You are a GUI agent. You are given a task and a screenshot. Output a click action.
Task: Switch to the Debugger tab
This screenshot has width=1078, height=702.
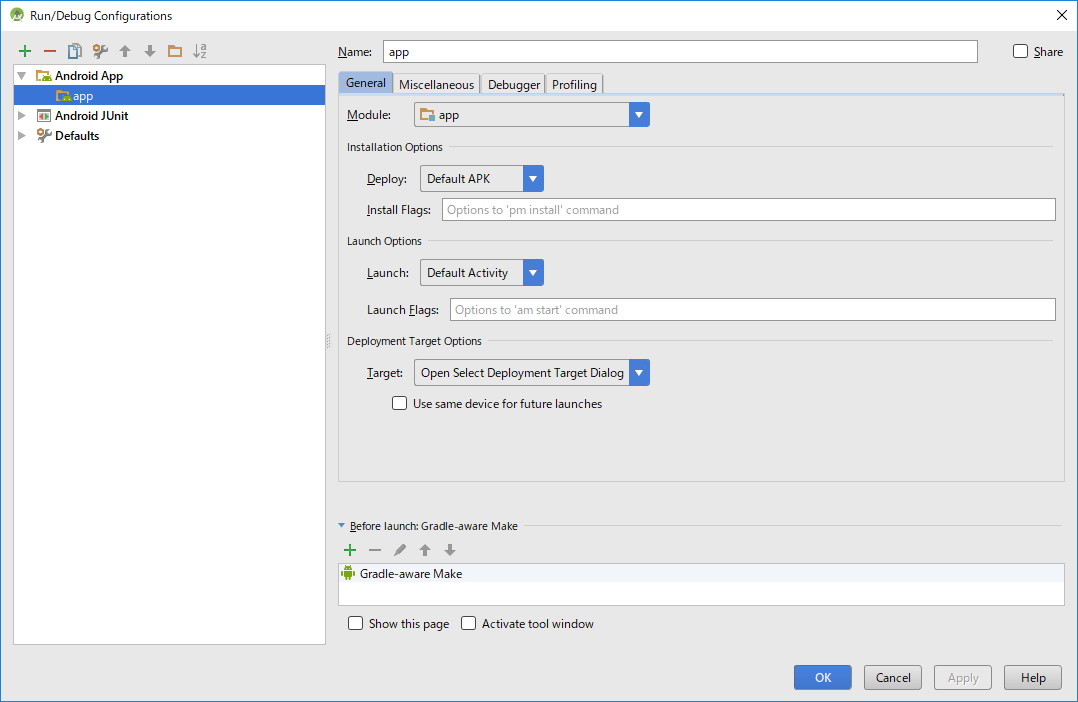(x=512, y=84)
